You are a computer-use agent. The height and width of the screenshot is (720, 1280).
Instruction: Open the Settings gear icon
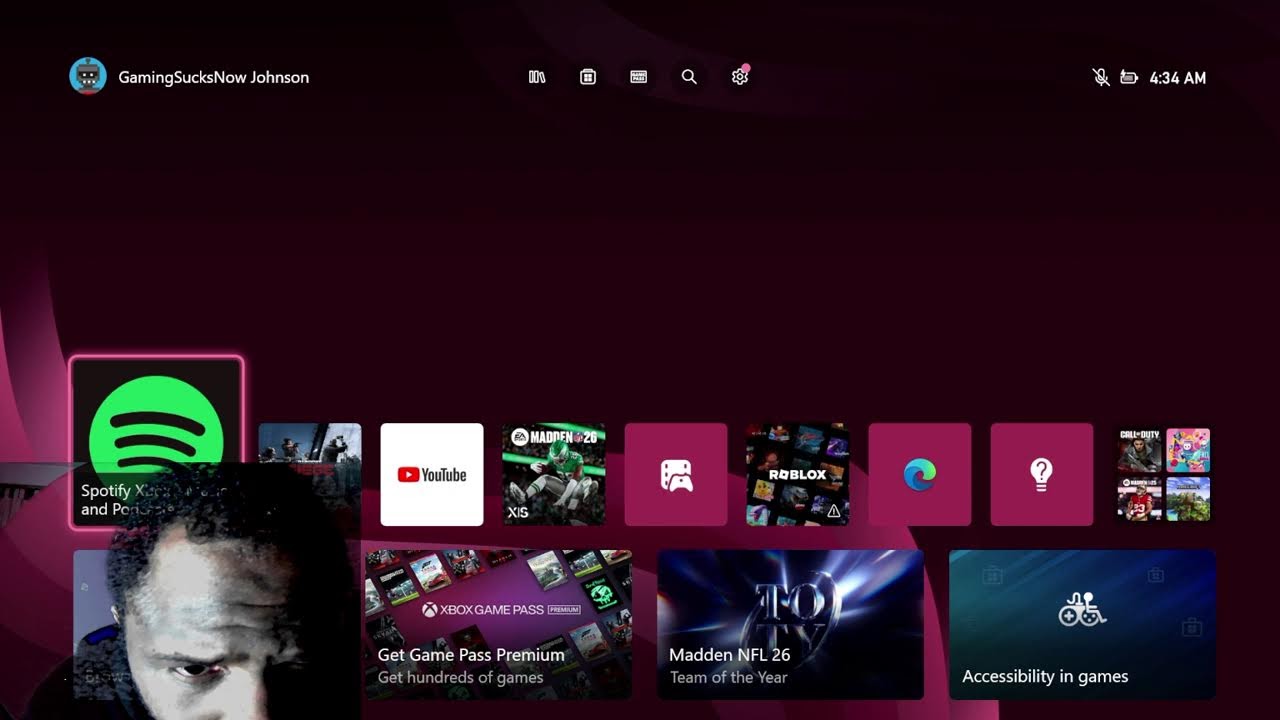coord(740,77)
